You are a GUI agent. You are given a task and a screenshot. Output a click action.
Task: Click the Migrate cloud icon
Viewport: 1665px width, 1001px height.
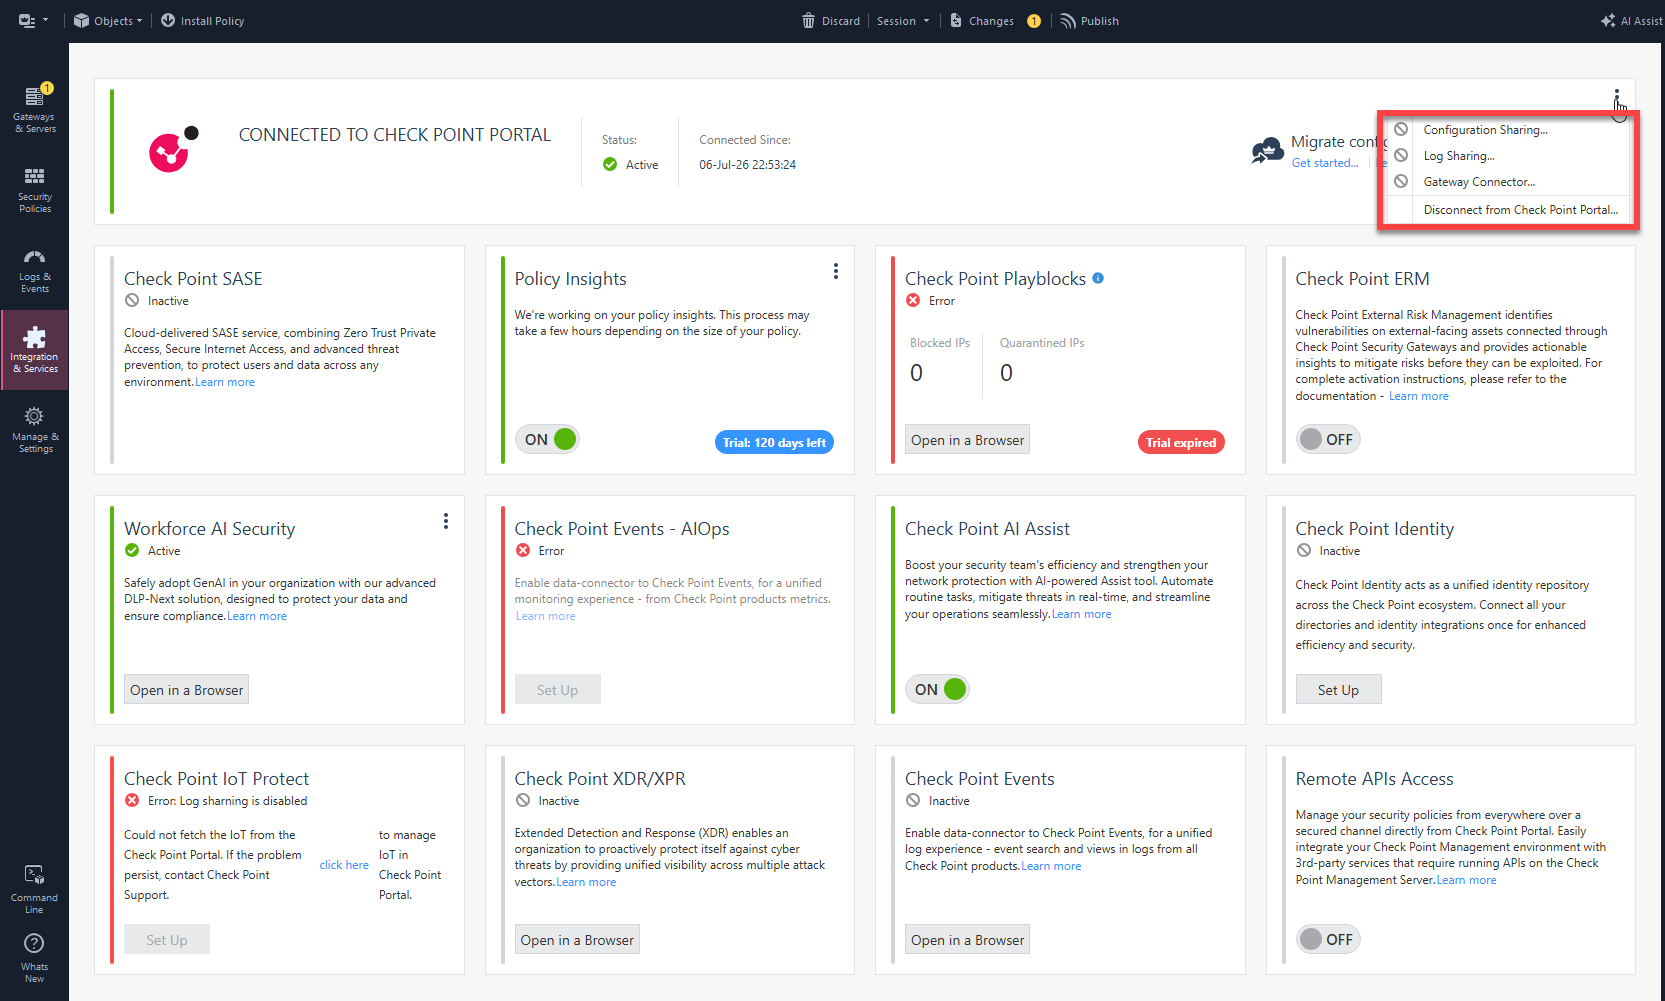(1267, 151)
